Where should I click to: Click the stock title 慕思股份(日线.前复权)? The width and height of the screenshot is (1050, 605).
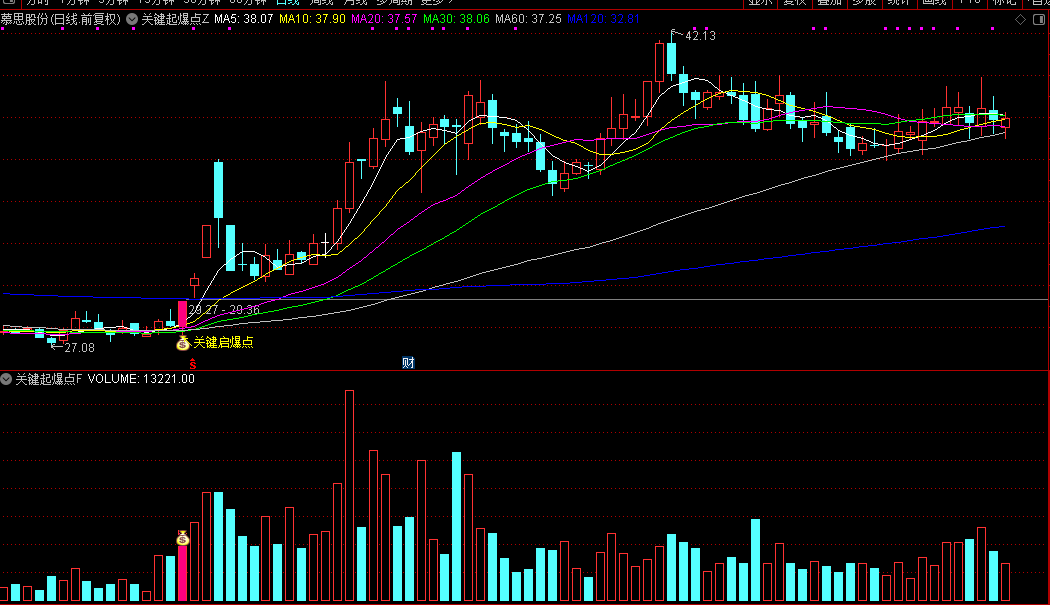point(61,19)
